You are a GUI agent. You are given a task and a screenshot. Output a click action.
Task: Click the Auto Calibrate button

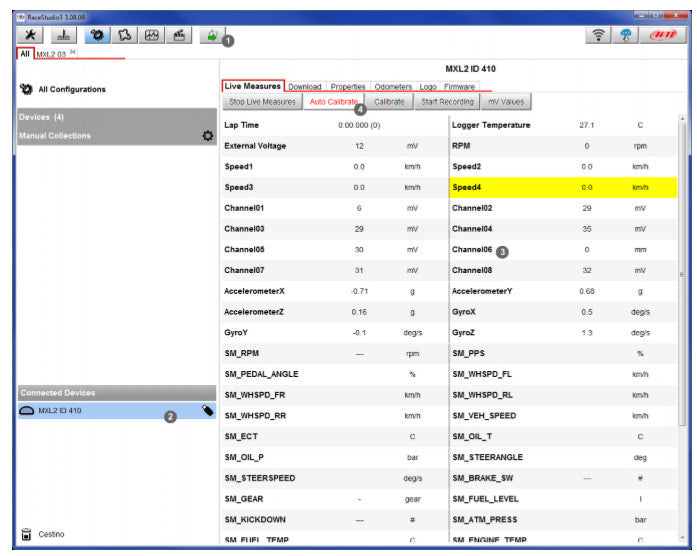pos(334,102)
